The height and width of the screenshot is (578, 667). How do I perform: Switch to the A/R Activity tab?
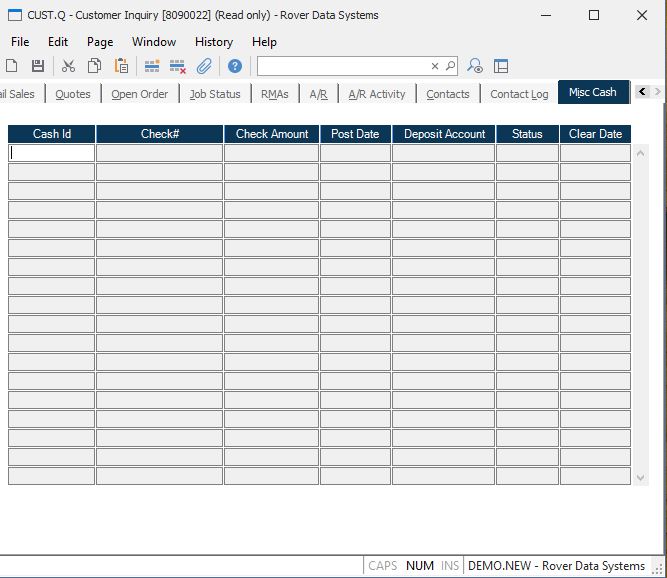(376, 94)
